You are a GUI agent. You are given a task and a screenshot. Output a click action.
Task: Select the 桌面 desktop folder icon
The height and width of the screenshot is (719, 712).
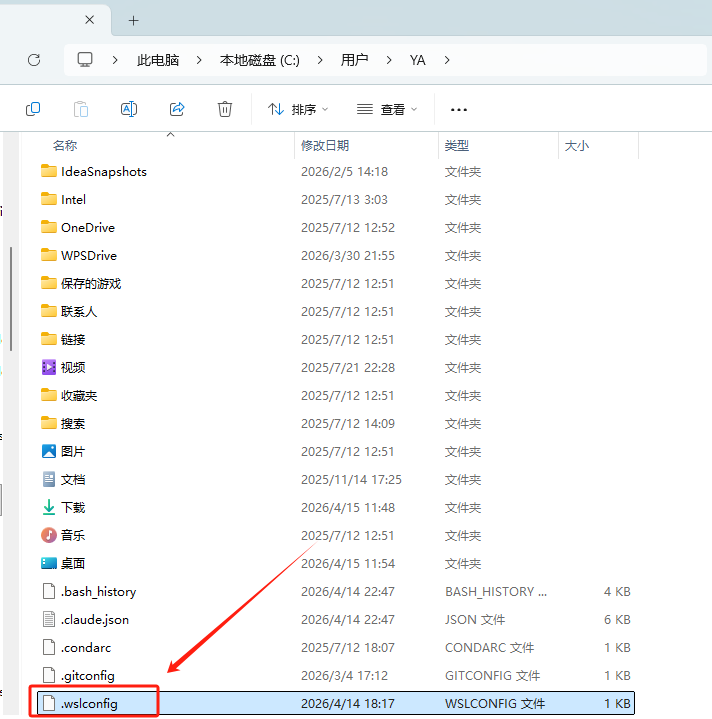[49, 563]
